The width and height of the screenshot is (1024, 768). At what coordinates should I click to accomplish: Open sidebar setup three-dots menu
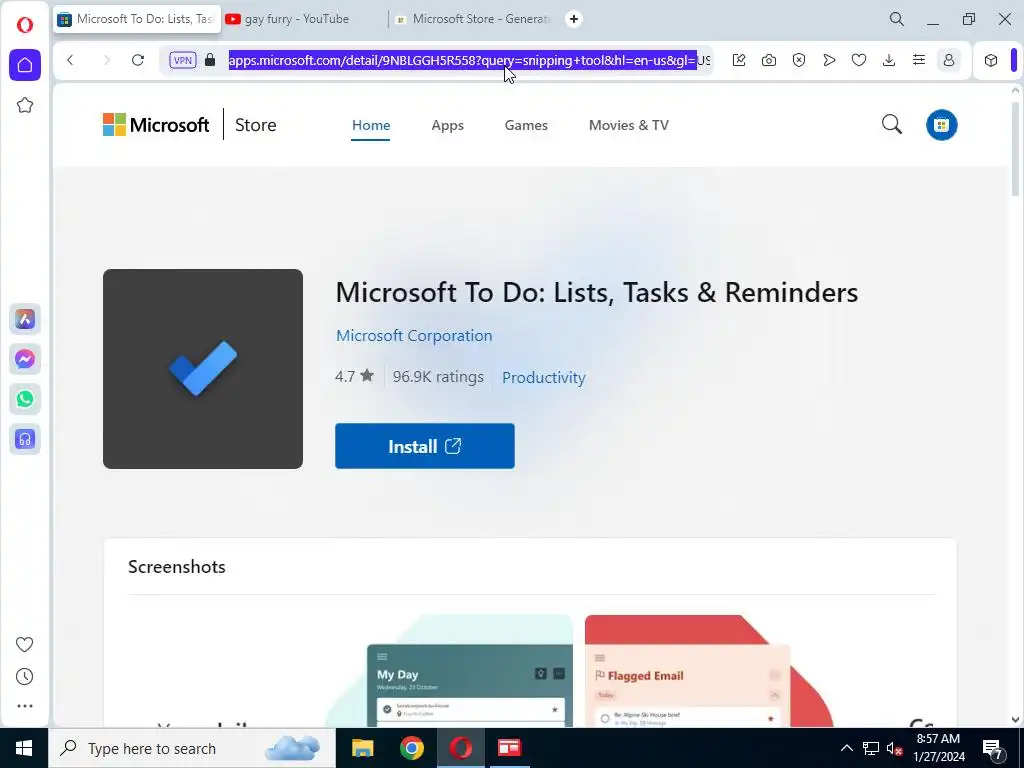25,706
